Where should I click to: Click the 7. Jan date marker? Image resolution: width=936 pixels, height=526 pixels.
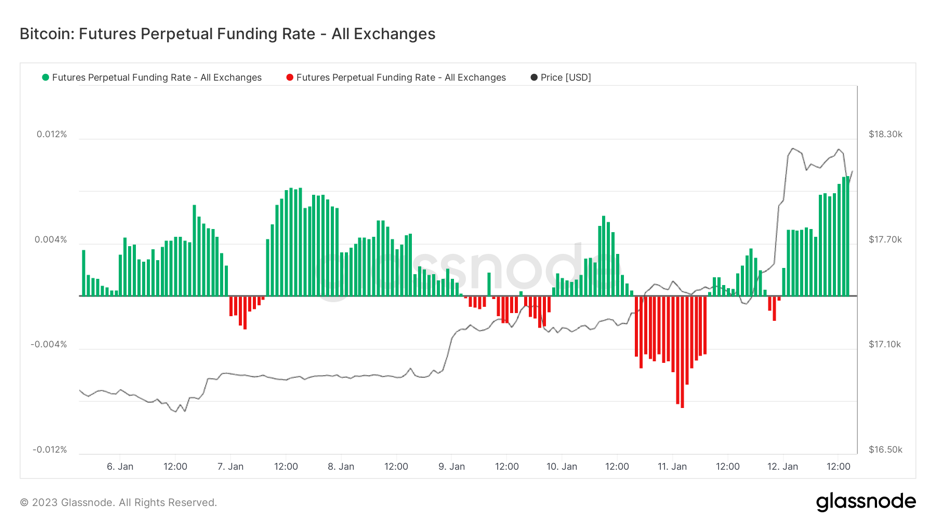click(230, 467)
